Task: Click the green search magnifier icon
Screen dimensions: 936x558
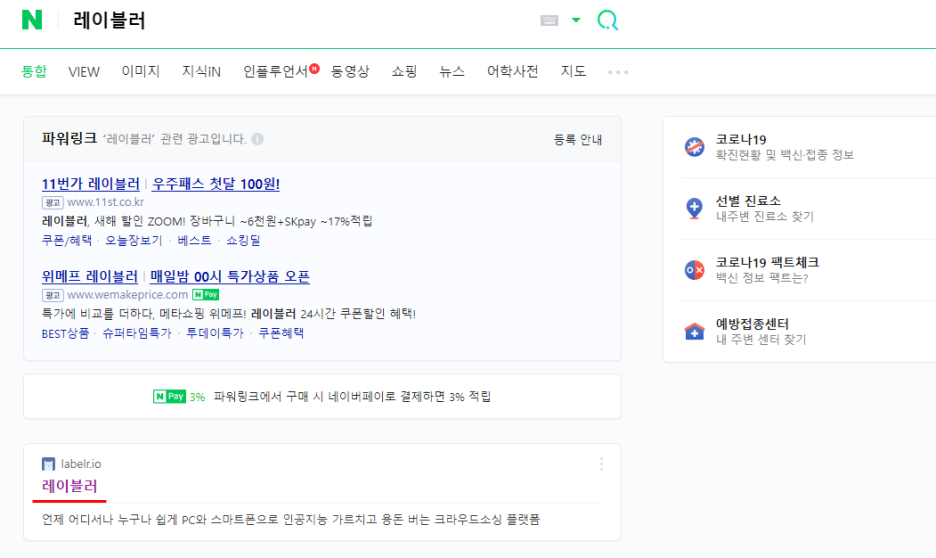Action: 608,20
